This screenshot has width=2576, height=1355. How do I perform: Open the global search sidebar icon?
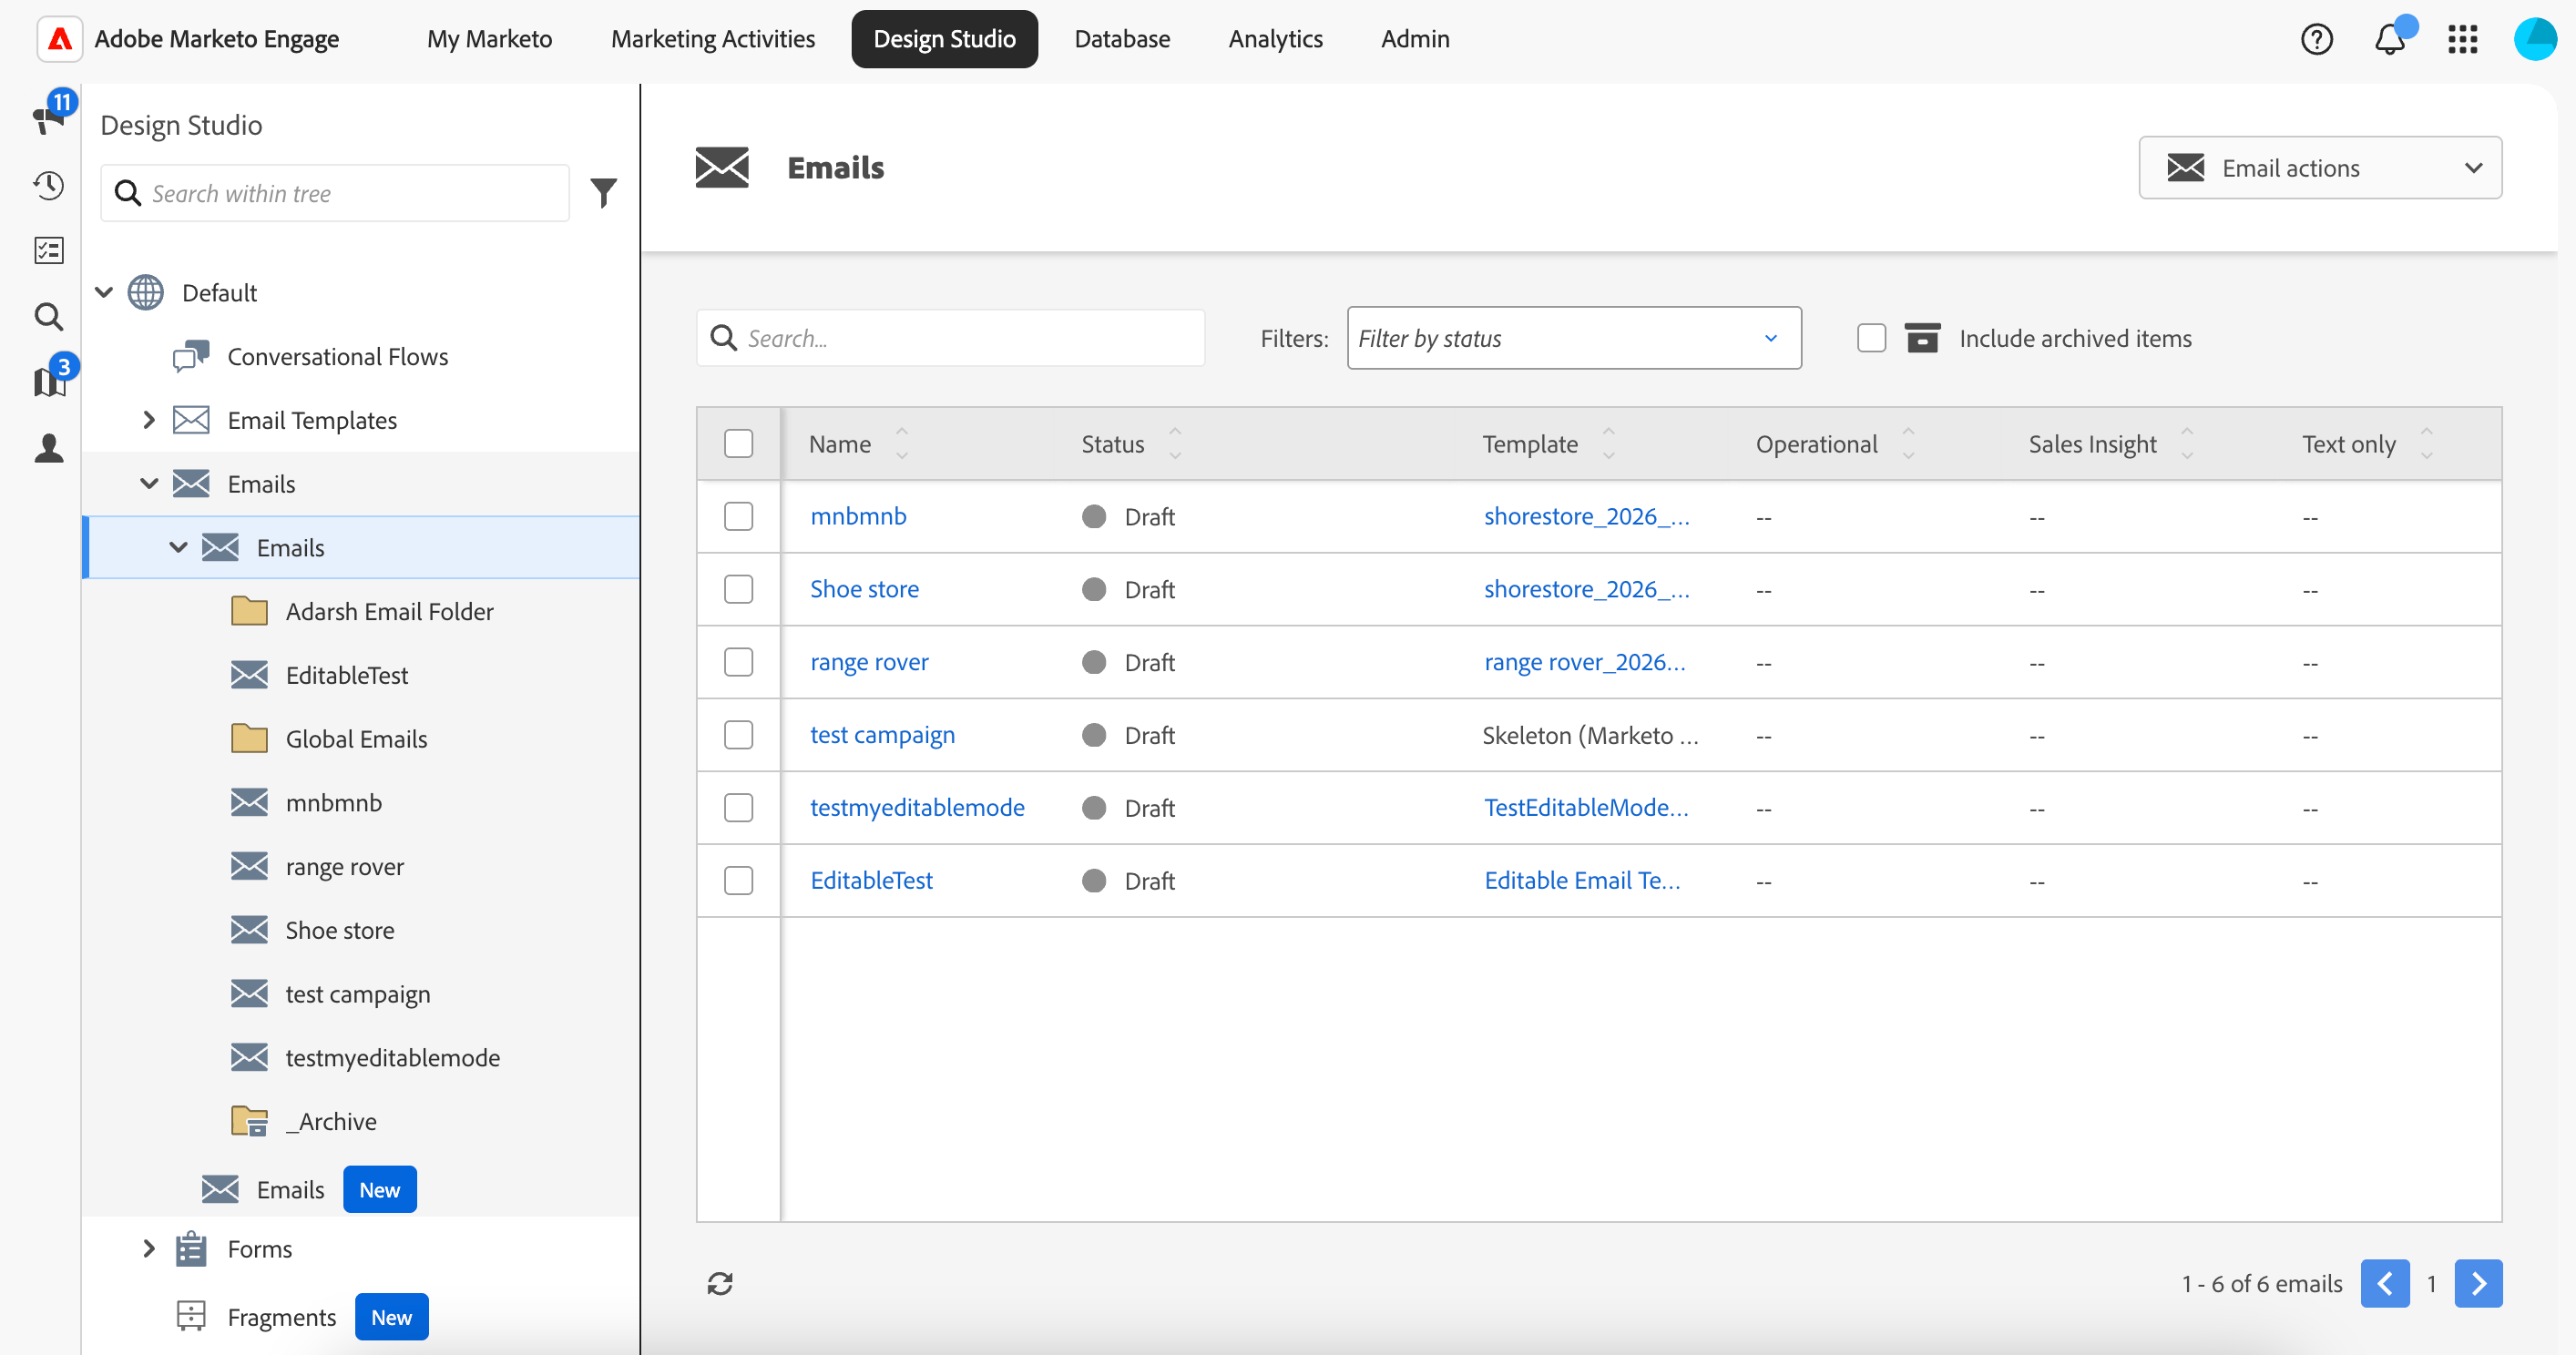pos(49,317)
